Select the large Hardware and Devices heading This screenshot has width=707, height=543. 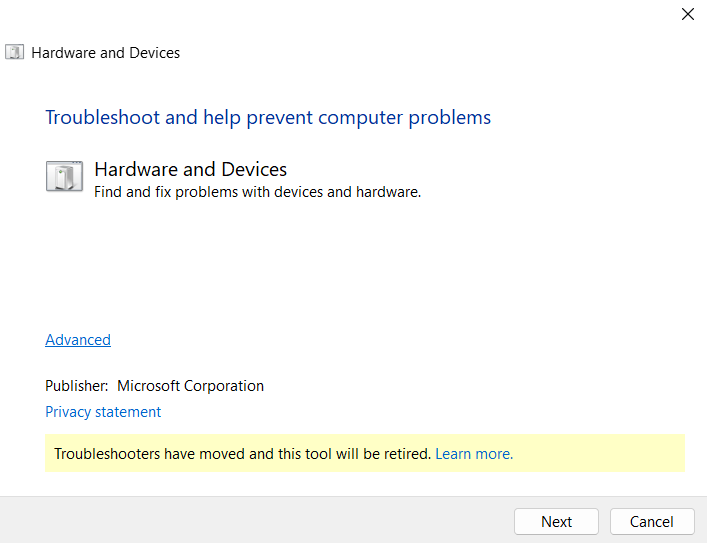coord(190,170)
